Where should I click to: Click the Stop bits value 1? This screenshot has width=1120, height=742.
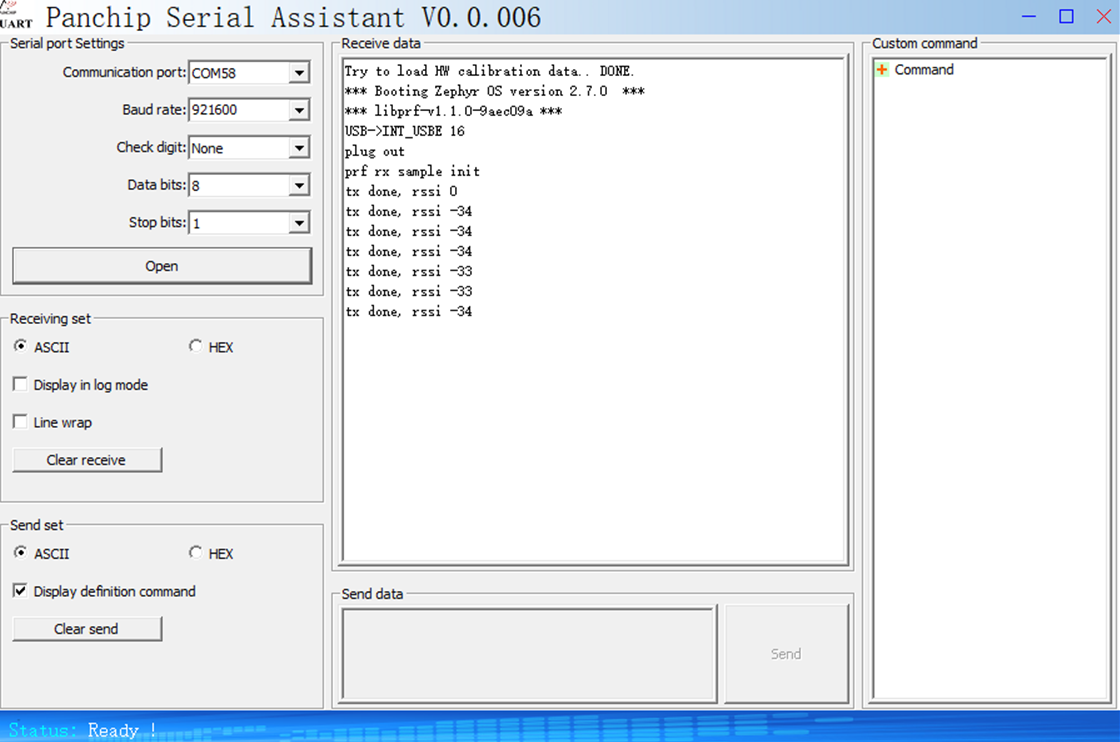coord(240,223)
